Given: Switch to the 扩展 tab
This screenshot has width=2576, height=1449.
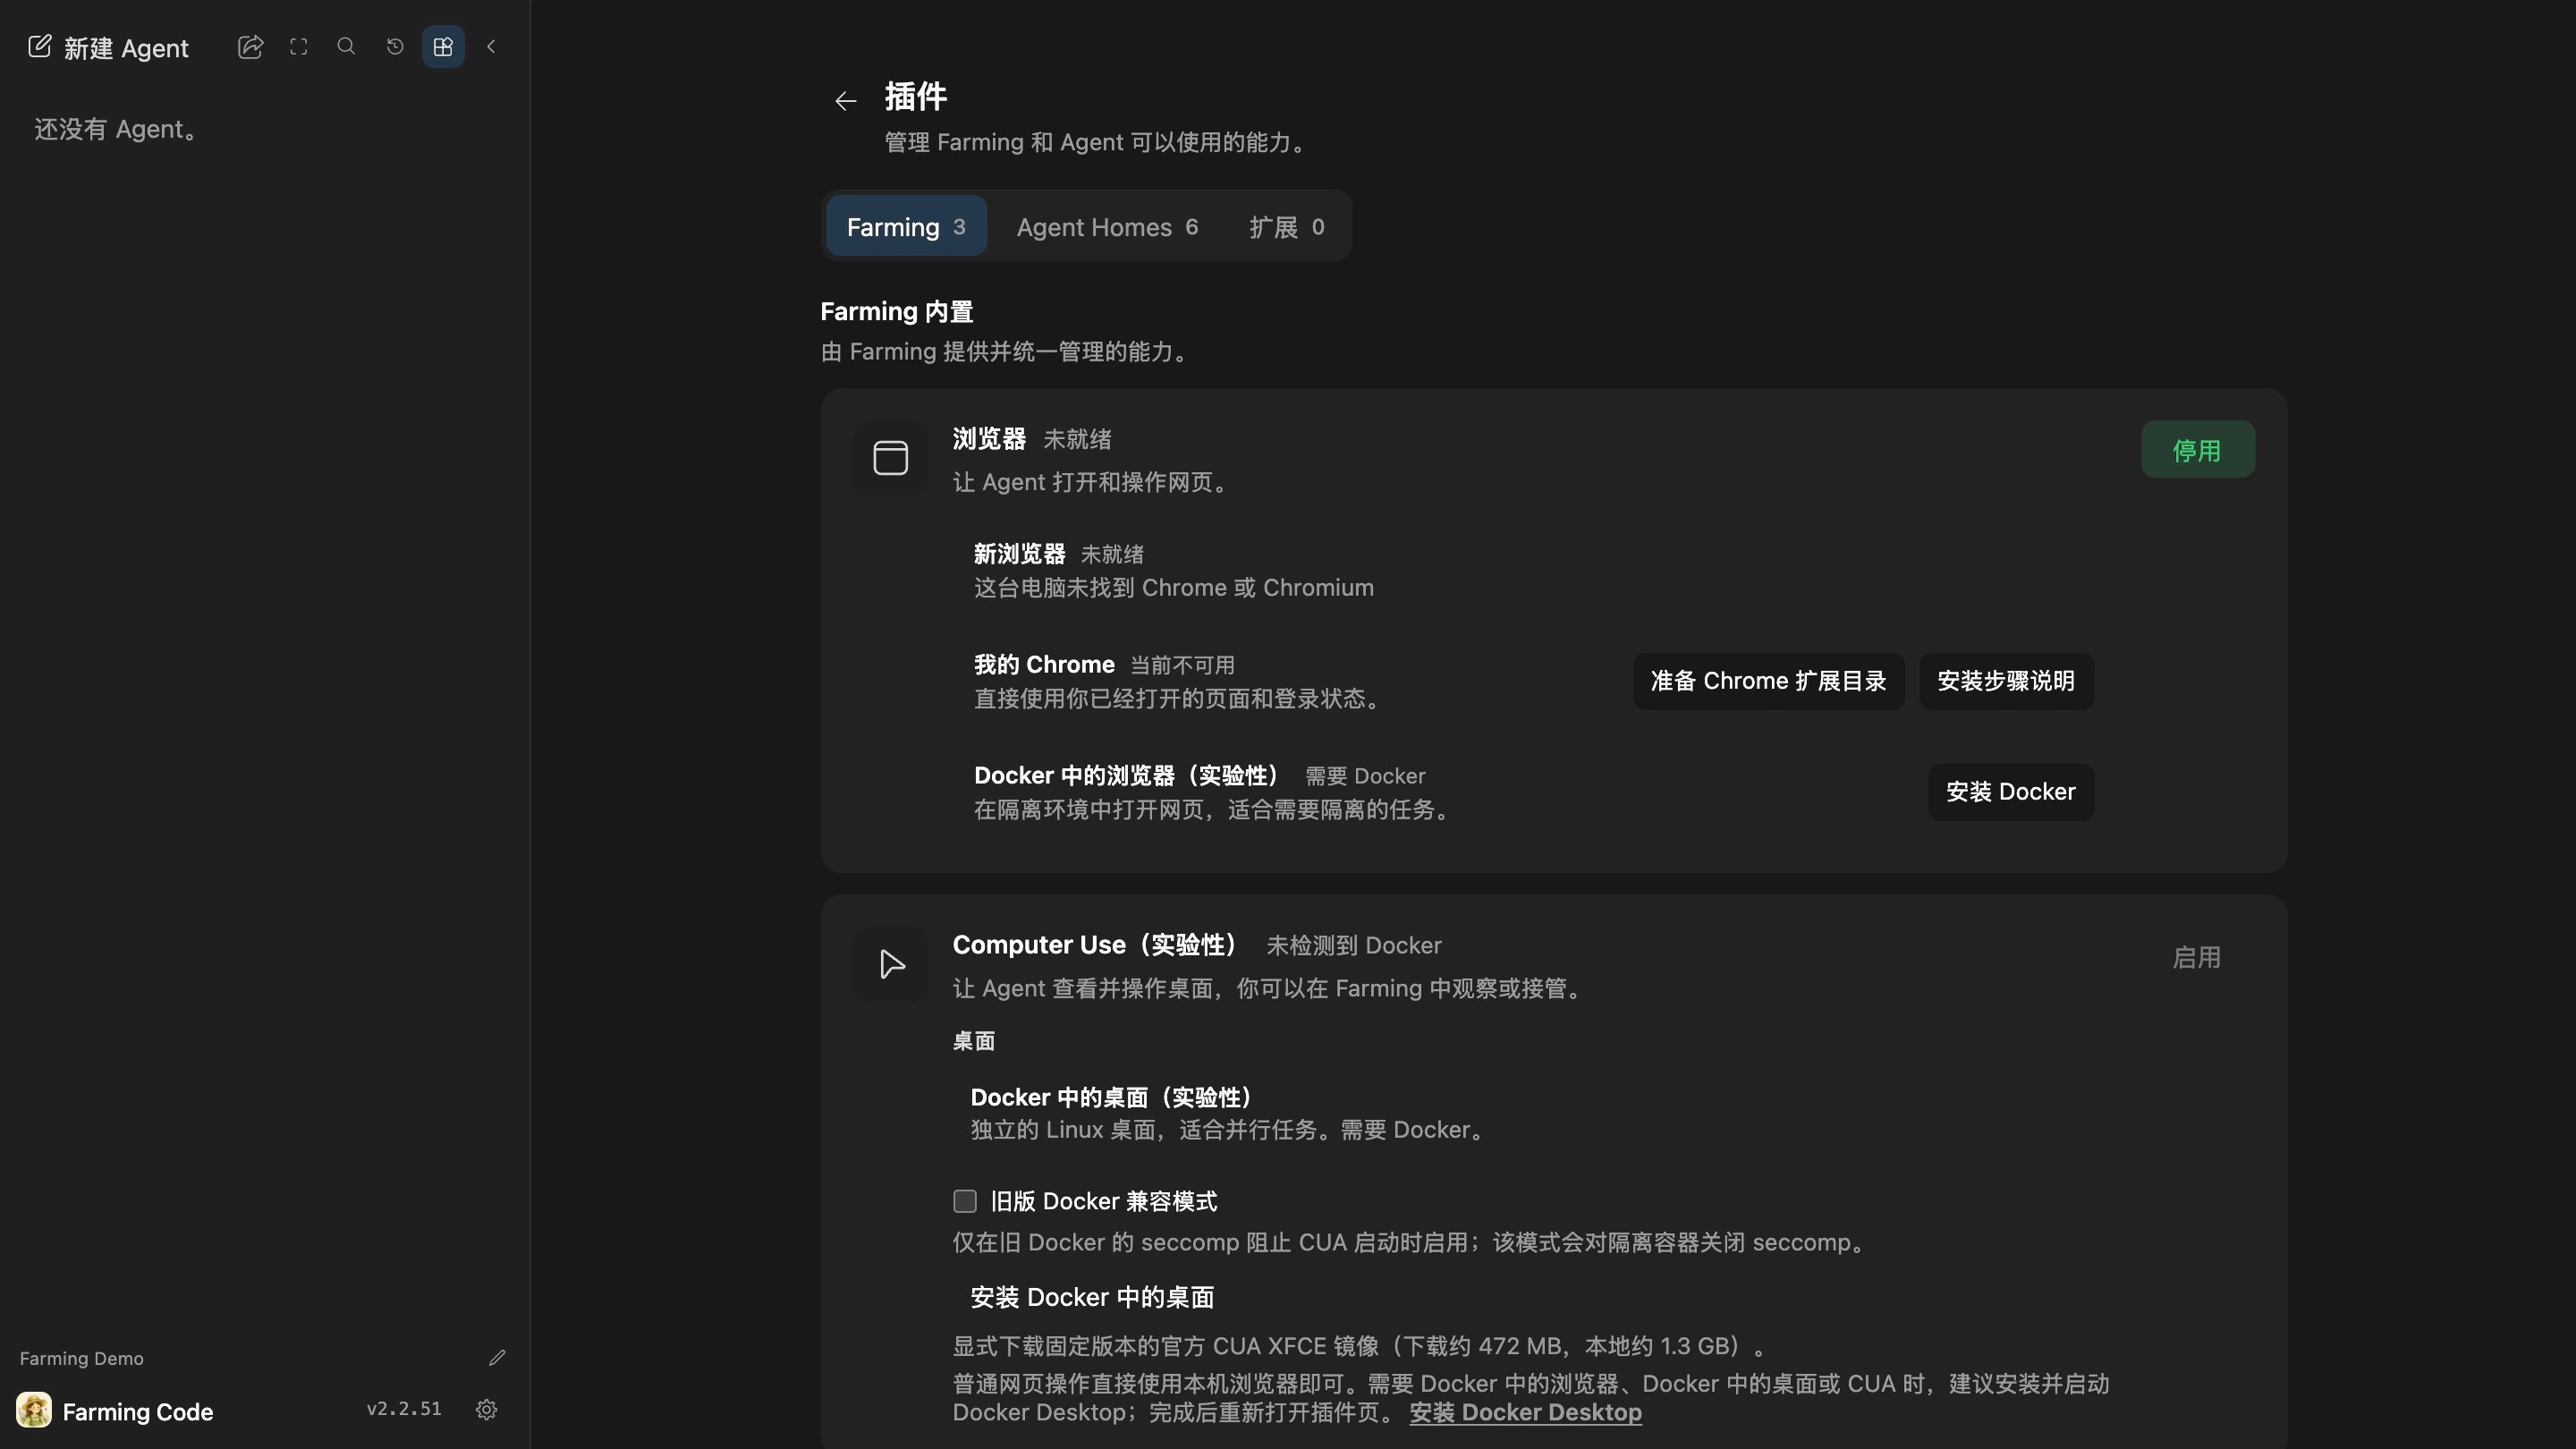Looking at the screenshot, I should (x=1287, y=227).
